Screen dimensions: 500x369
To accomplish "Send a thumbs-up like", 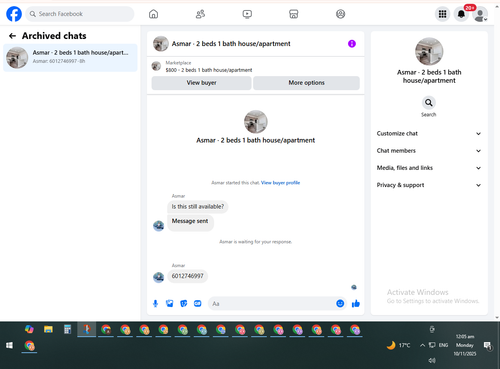I will coord(356,303).
